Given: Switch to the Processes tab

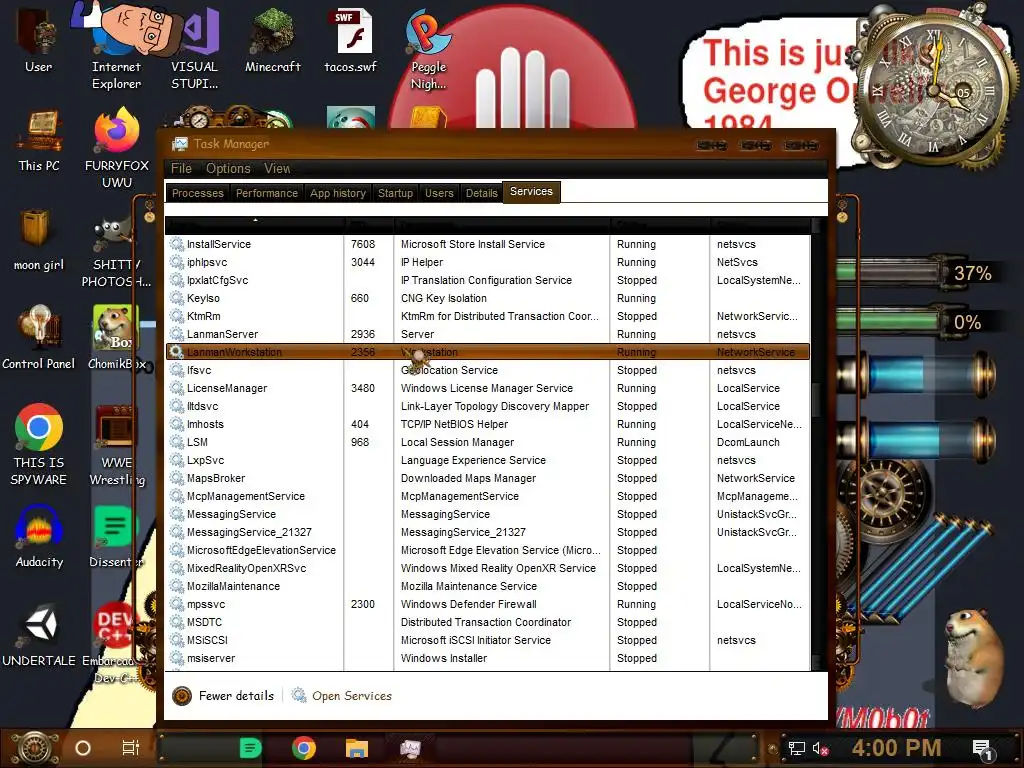Looking at the screenshot, I should coord(197,193).
